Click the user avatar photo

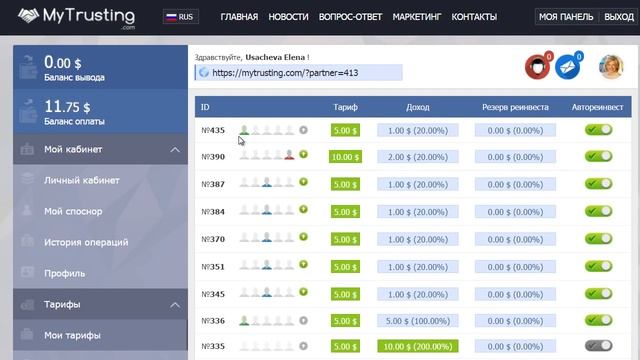click(x=611, y=67)
